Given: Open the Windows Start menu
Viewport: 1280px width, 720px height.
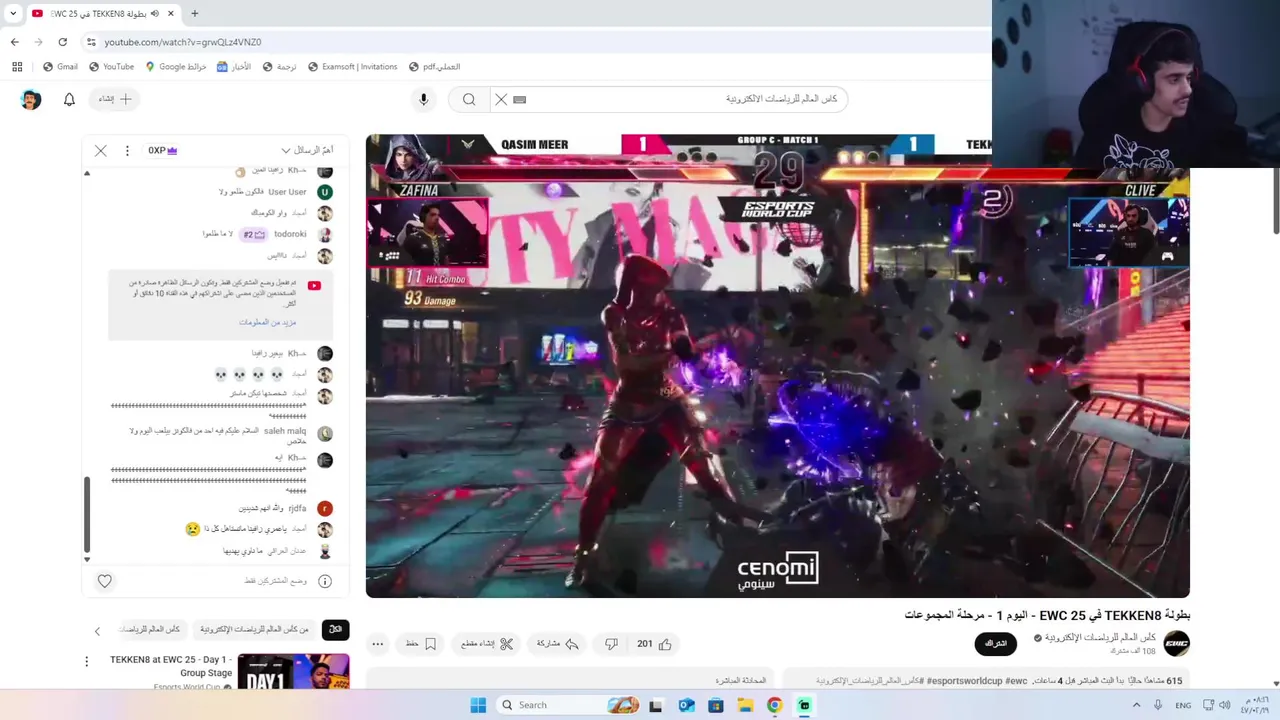Looking at the screenshot, I should pyautogui.click(x=478, y=705).
